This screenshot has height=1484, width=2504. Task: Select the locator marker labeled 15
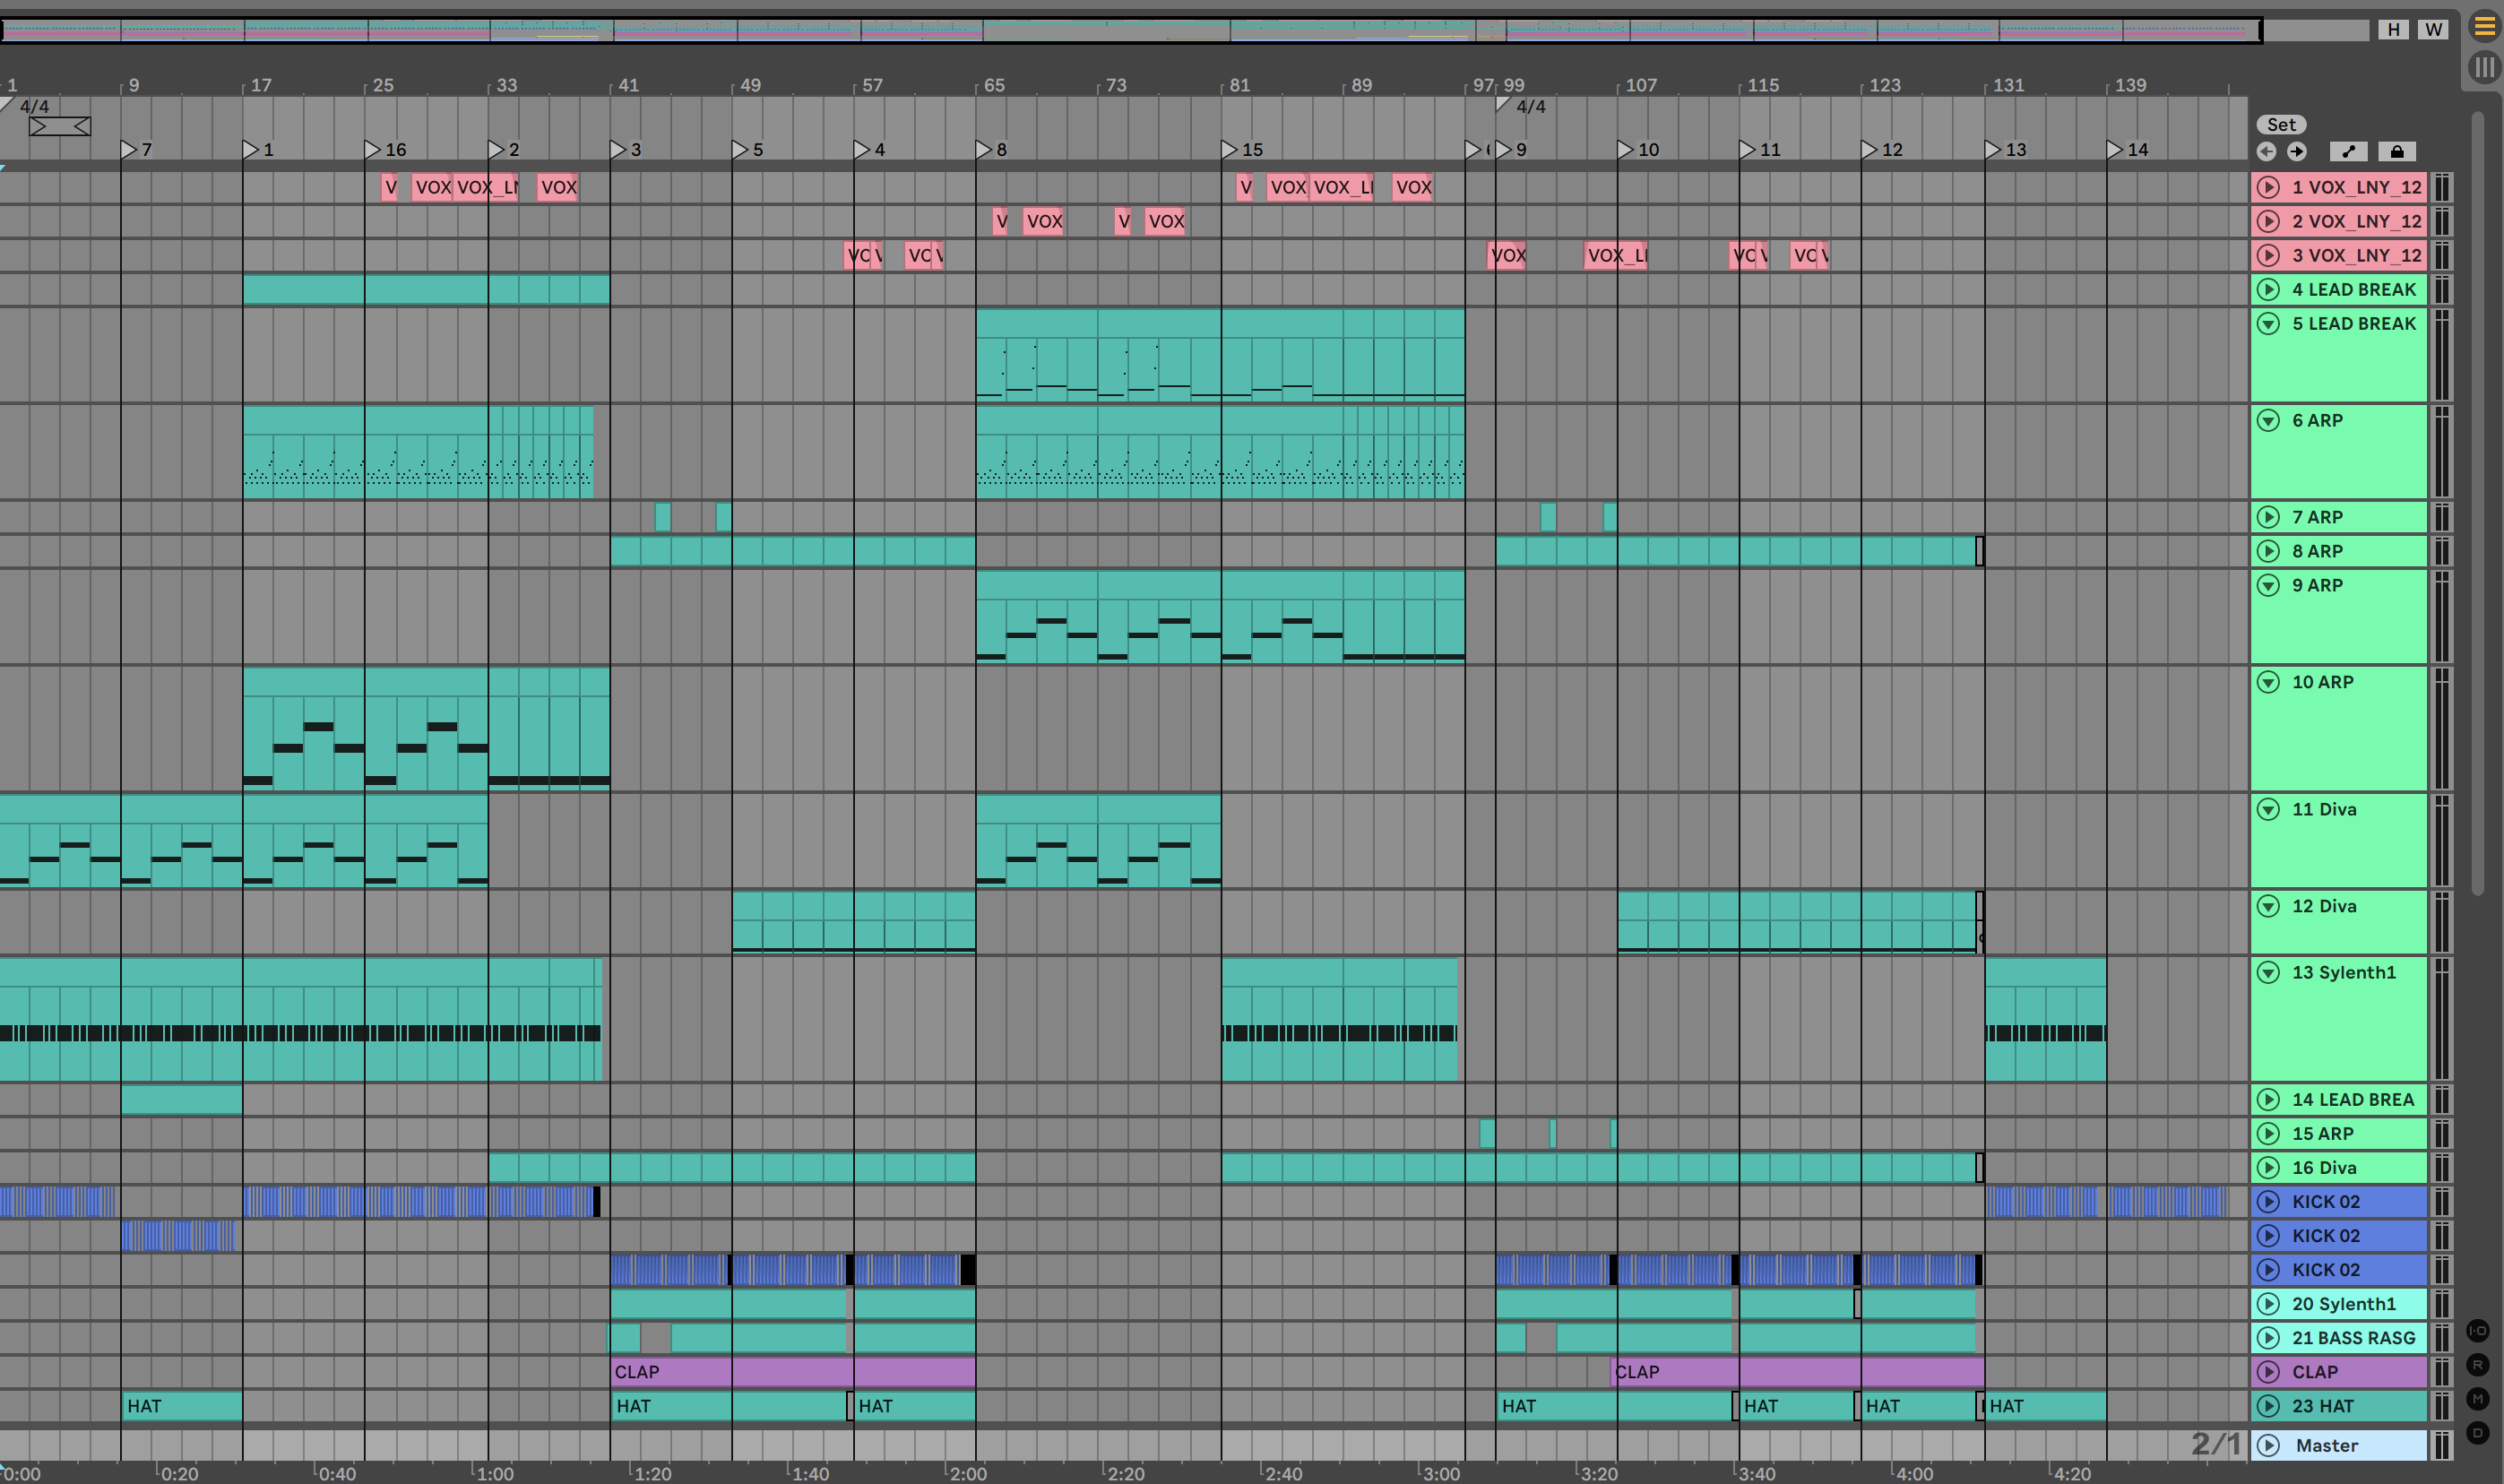[x=1229, y=150]
